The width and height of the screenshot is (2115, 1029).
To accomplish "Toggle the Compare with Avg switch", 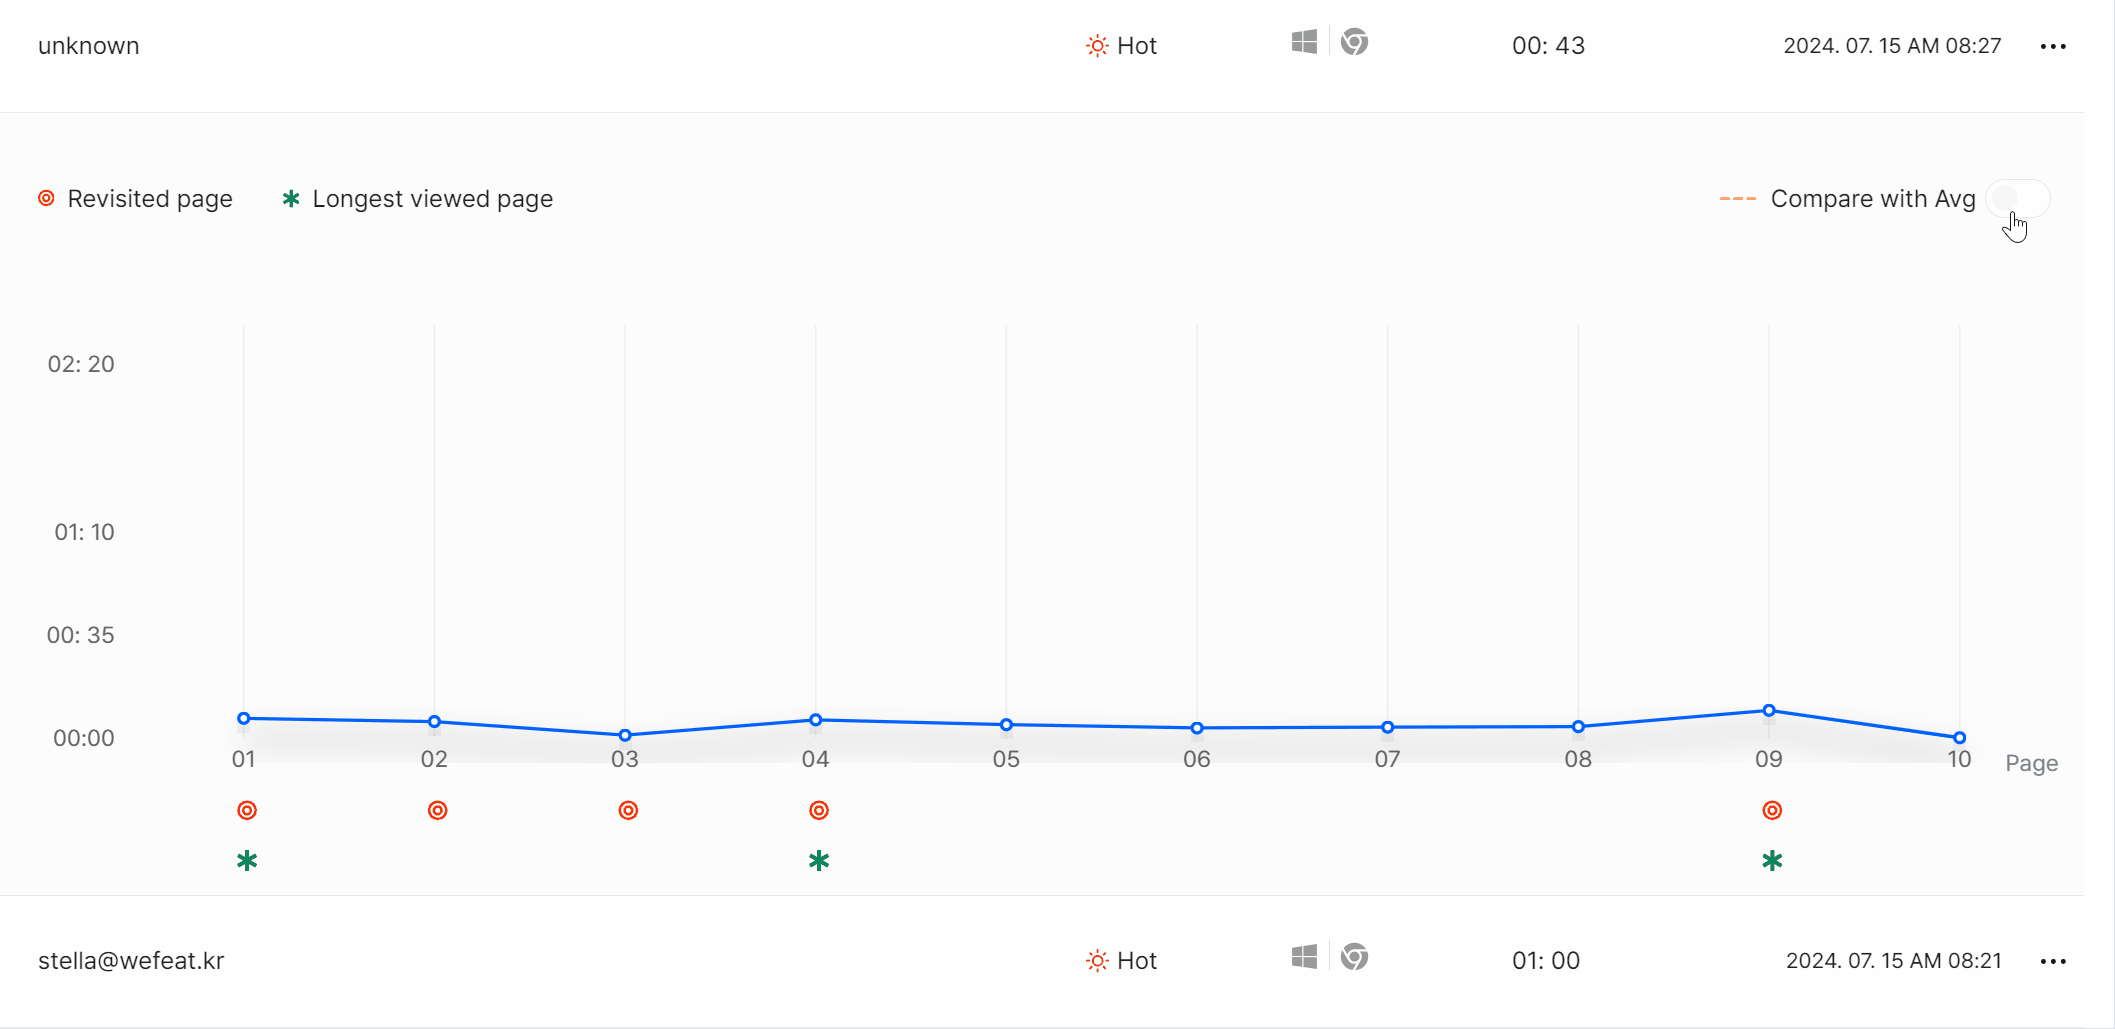I will pyautogui.click(x=2017, y=199).
